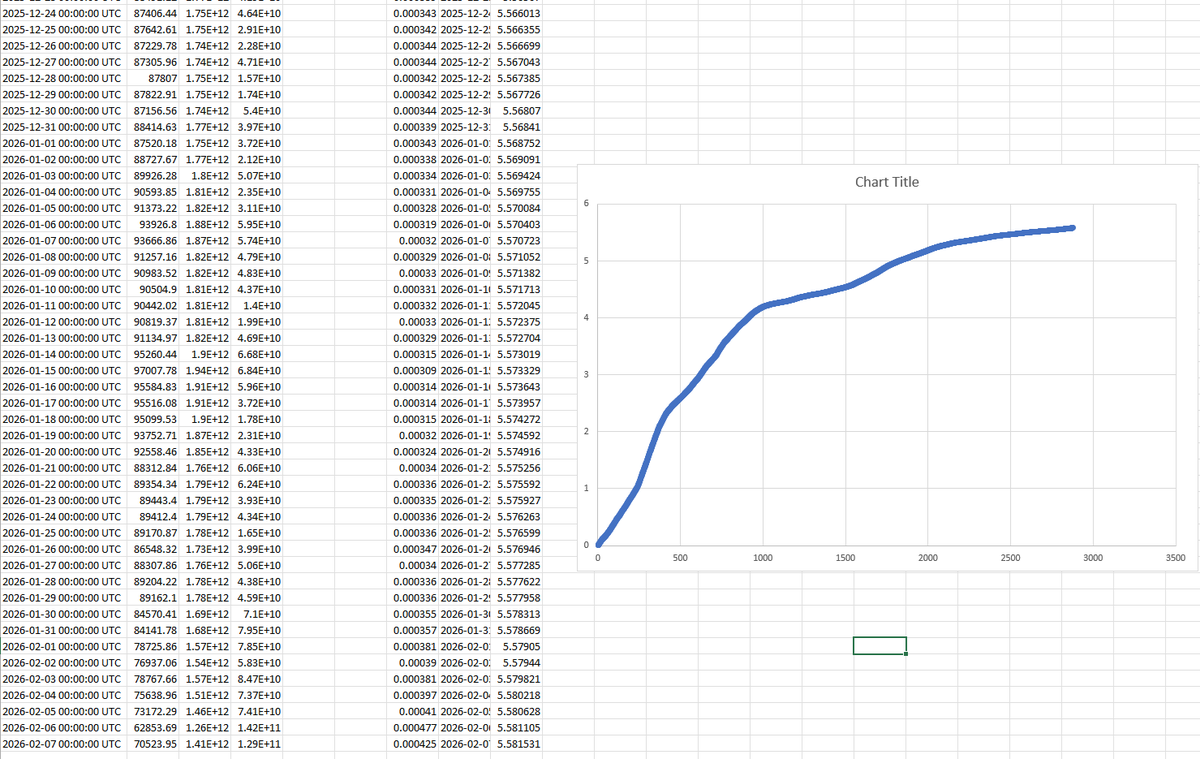Click y-axis label 2 on the chart
The image size is (1200, 759).
coord(587,431)
